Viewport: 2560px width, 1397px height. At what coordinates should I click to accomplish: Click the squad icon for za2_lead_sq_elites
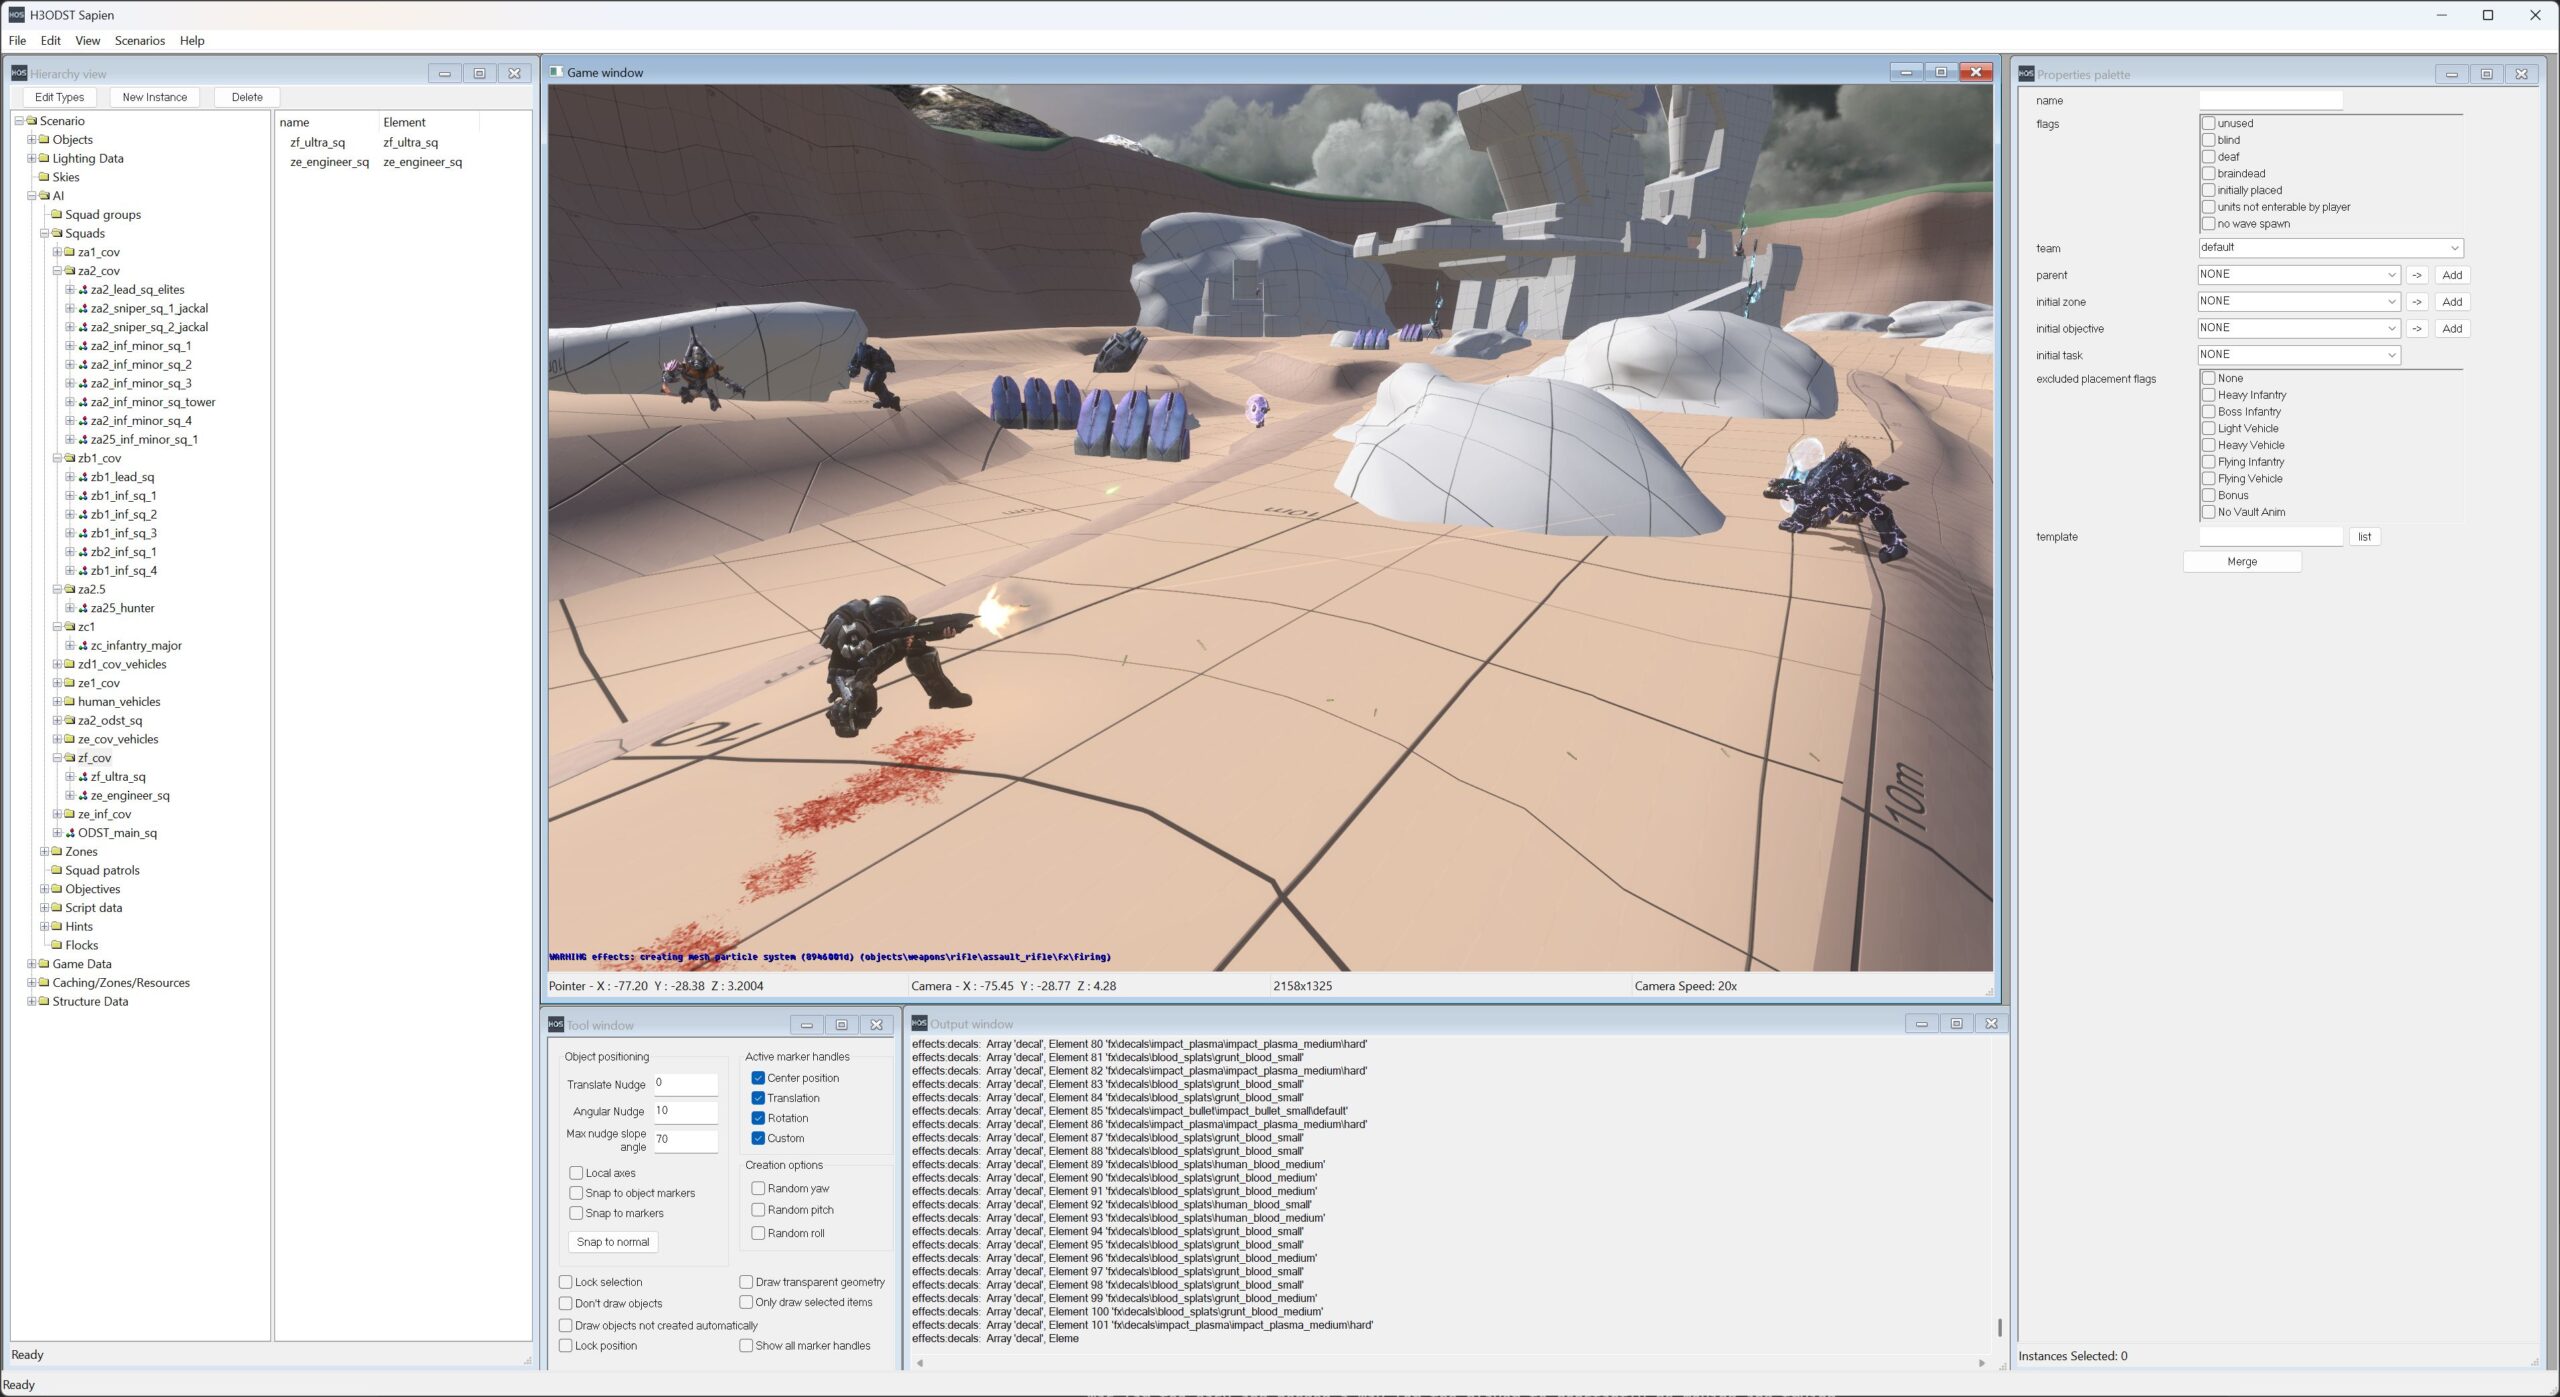[83, 290]
